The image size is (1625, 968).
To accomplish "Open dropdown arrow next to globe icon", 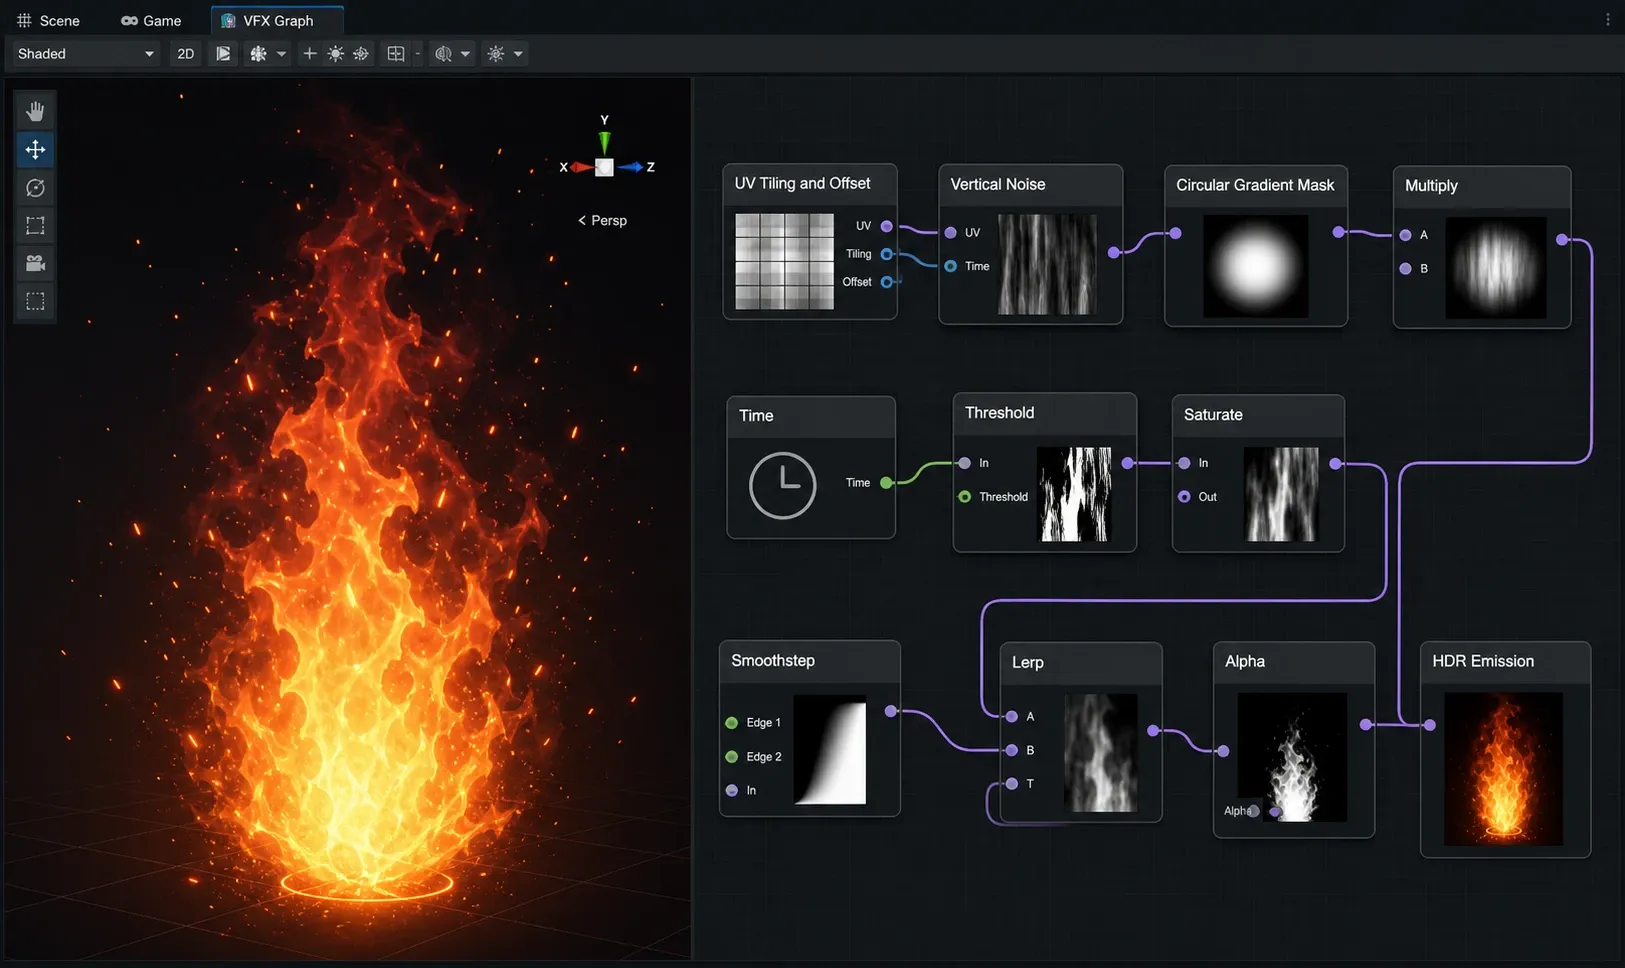I will 465,54.
